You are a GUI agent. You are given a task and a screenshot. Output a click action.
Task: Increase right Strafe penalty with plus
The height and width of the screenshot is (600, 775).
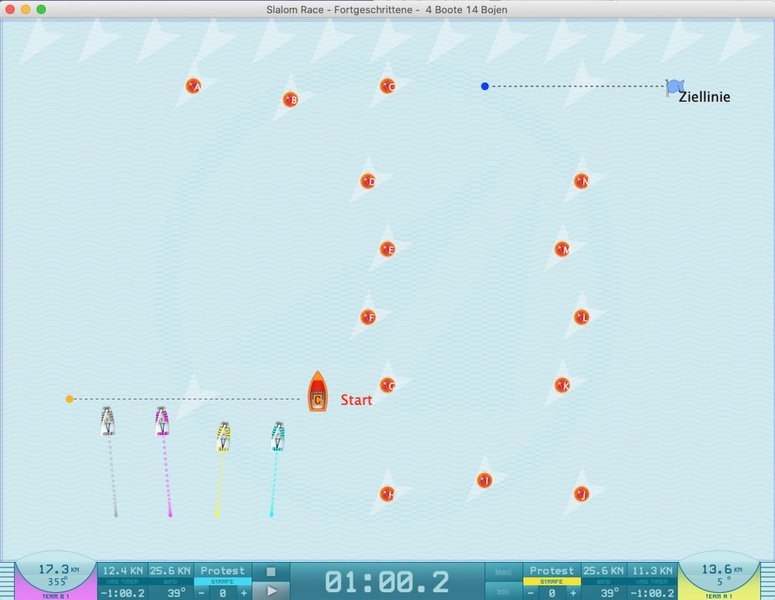tap(572, 592)
